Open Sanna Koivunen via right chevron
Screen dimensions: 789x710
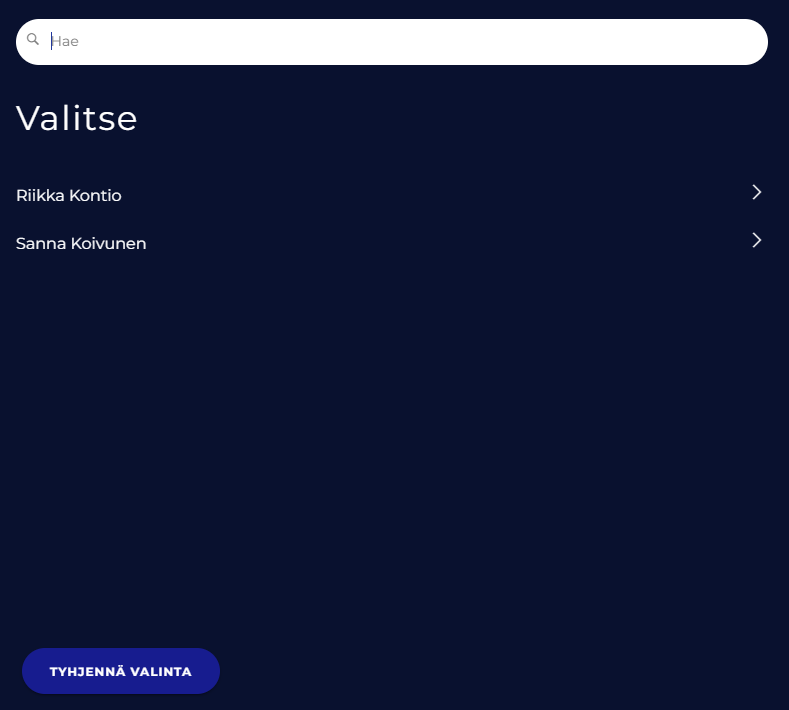click(757, 240)
